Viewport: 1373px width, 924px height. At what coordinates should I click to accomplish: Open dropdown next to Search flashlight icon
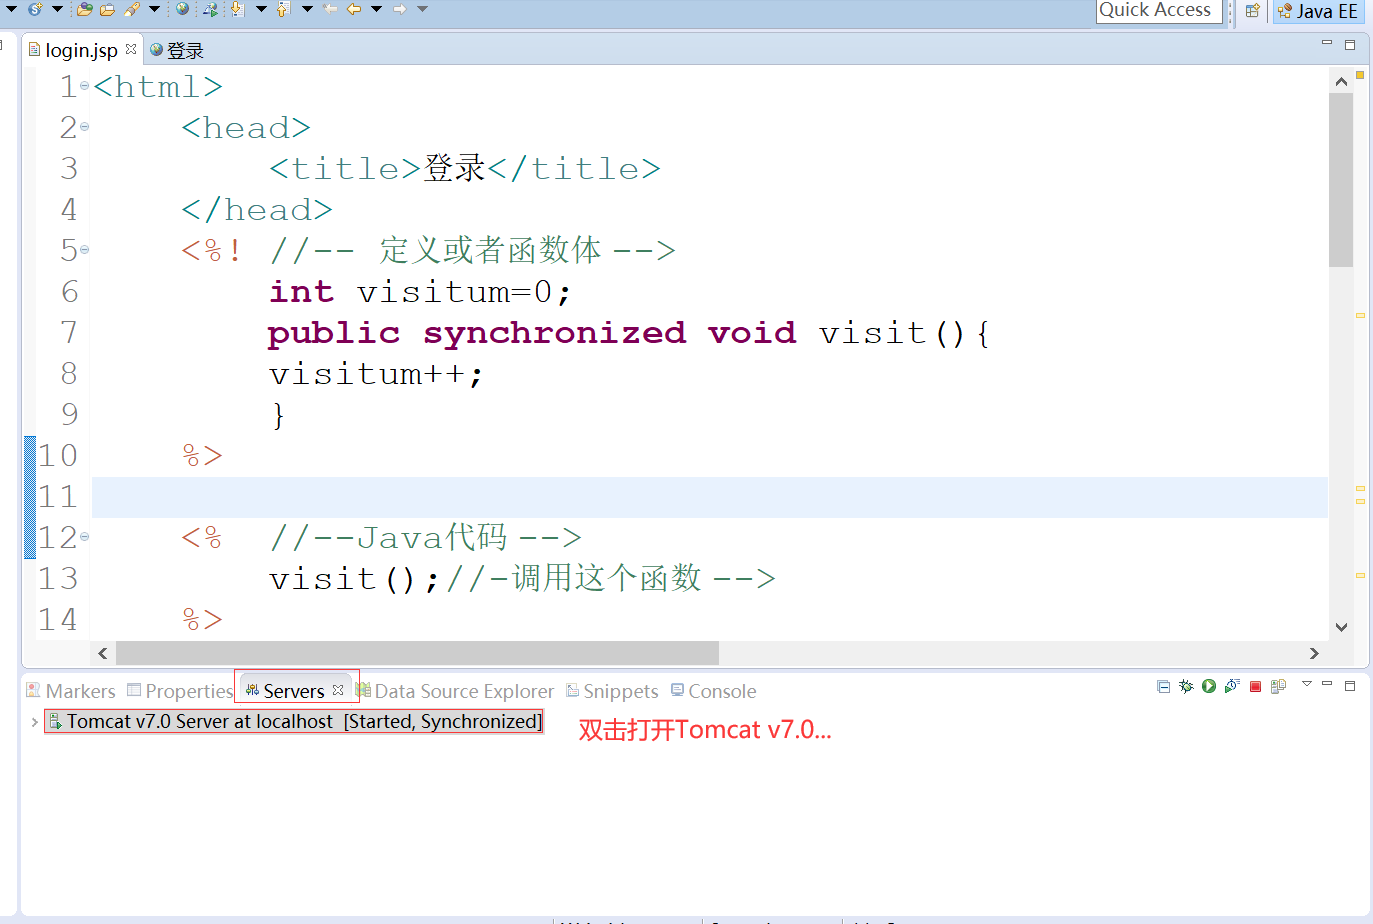coord(155,9)
